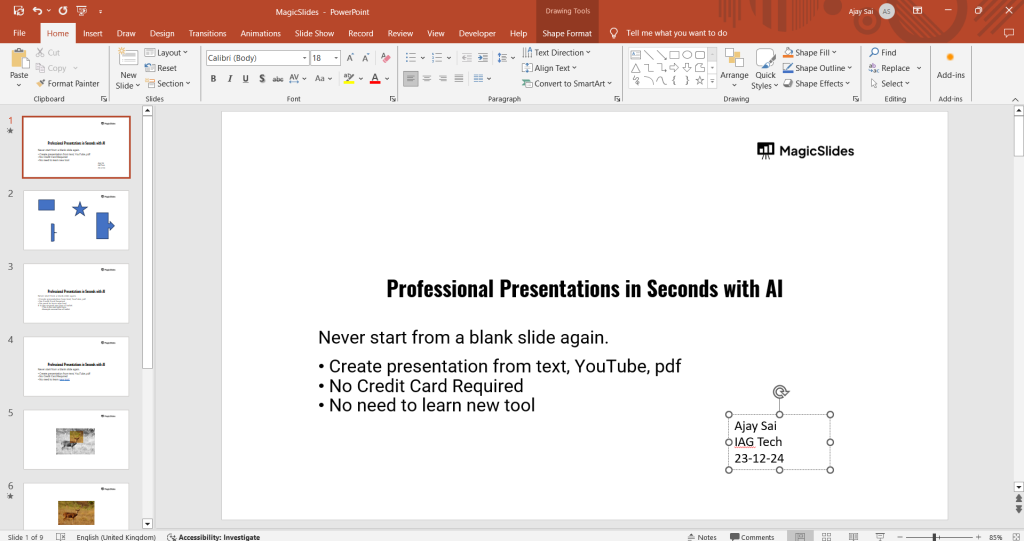Switch to Normal view in status bar
Viewport: 1024px width, 541px height.
pyautogui.click(x=799, y=536)
